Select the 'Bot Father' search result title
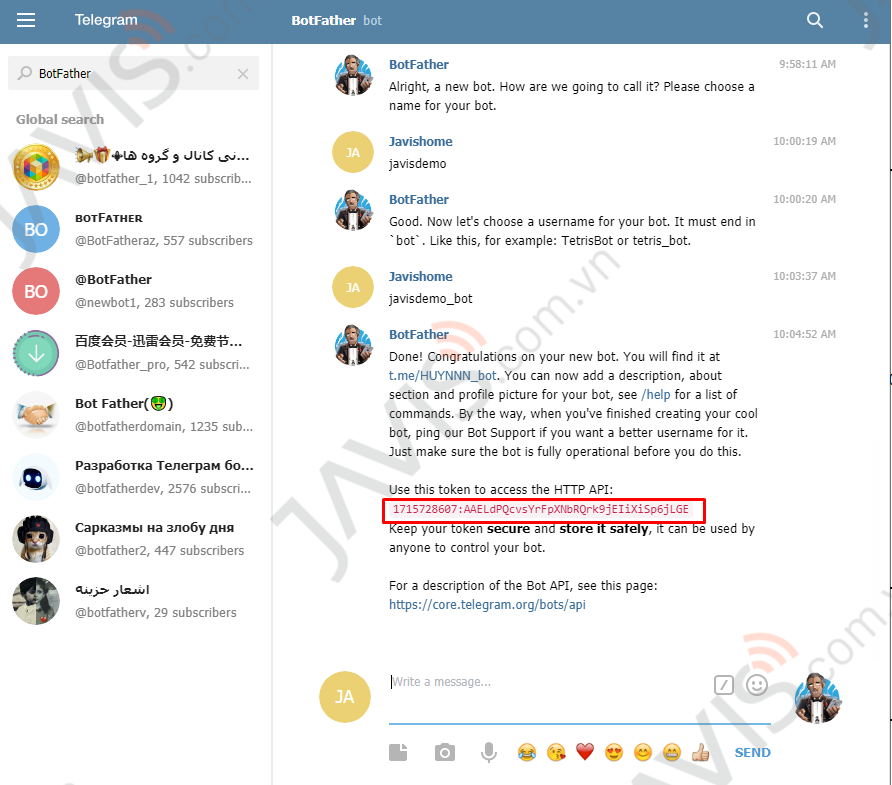This screenshot has width=892, height=785. point(124,403)
